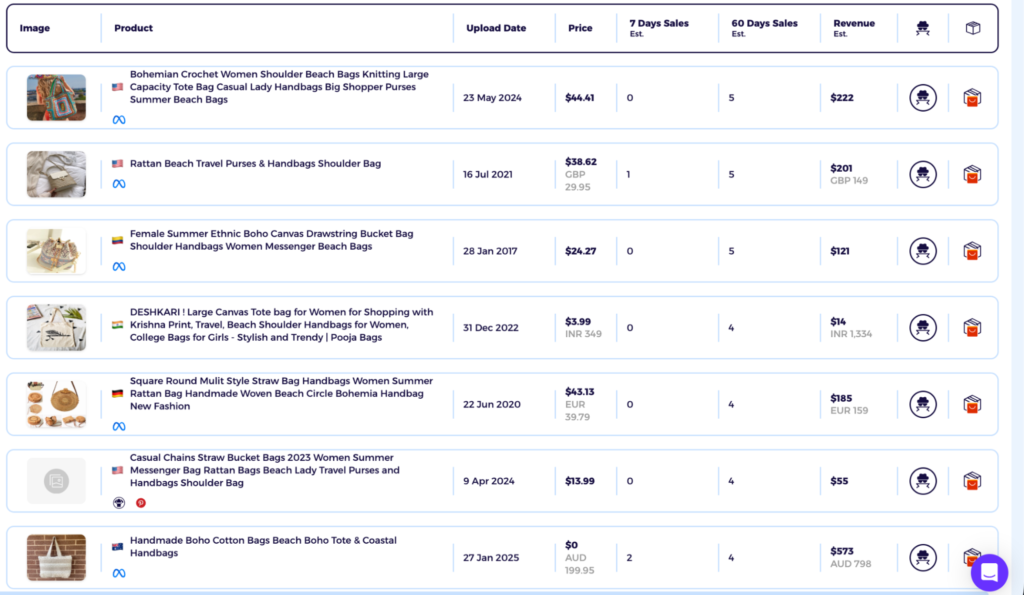1024x595 pixels.
Task: Sort by Revenue Est. column header
Action: coord(854,27)
